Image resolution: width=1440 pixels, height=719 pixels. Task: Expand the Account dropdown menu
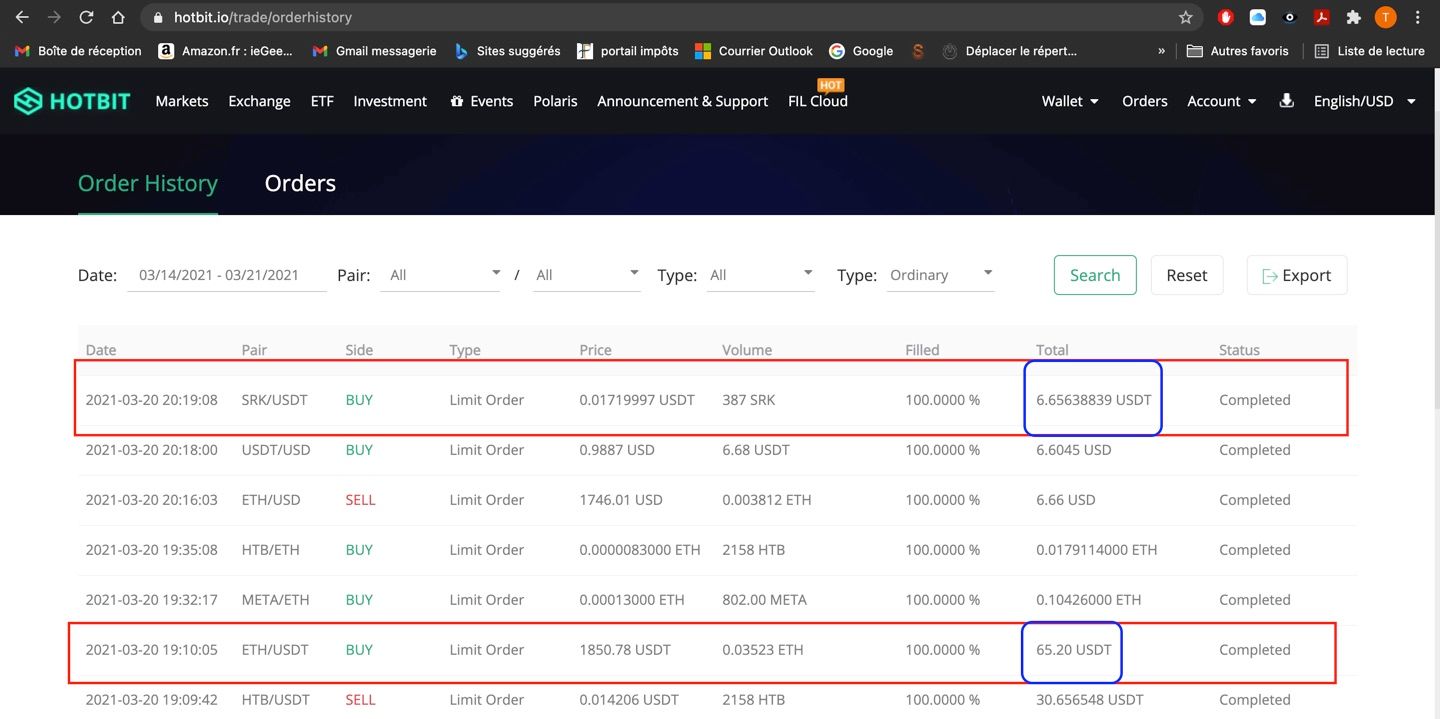[x=1221, y=101]
